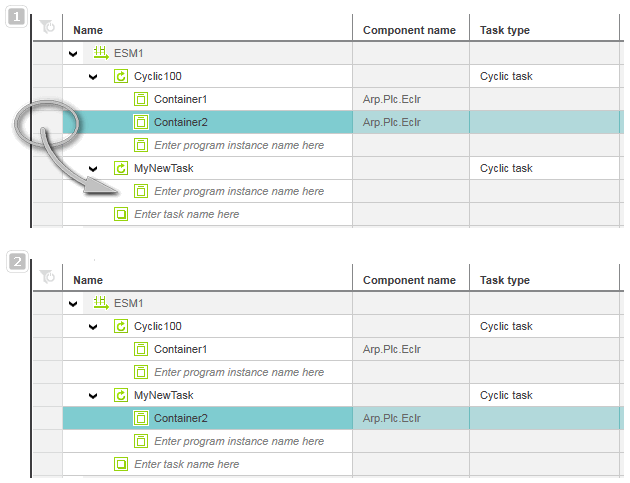Screen dimensions: 630x483
Task: Click the MyNewTask icon in the upper table
Action: pos(121,168)
